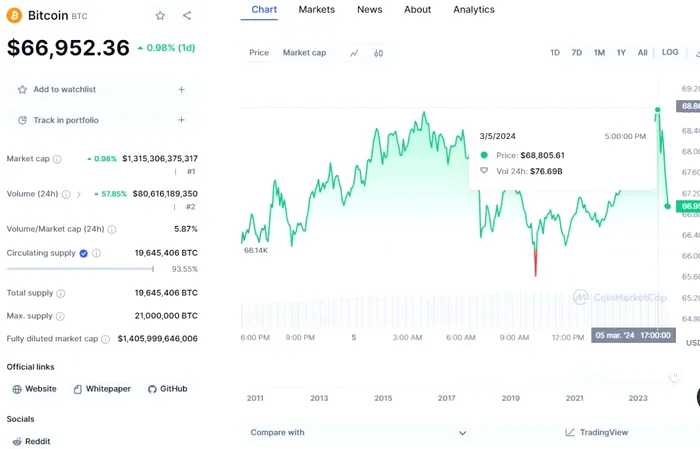700x449 pixels.
Task: Click 2017 on the history timeline
Action: [446, 398]
